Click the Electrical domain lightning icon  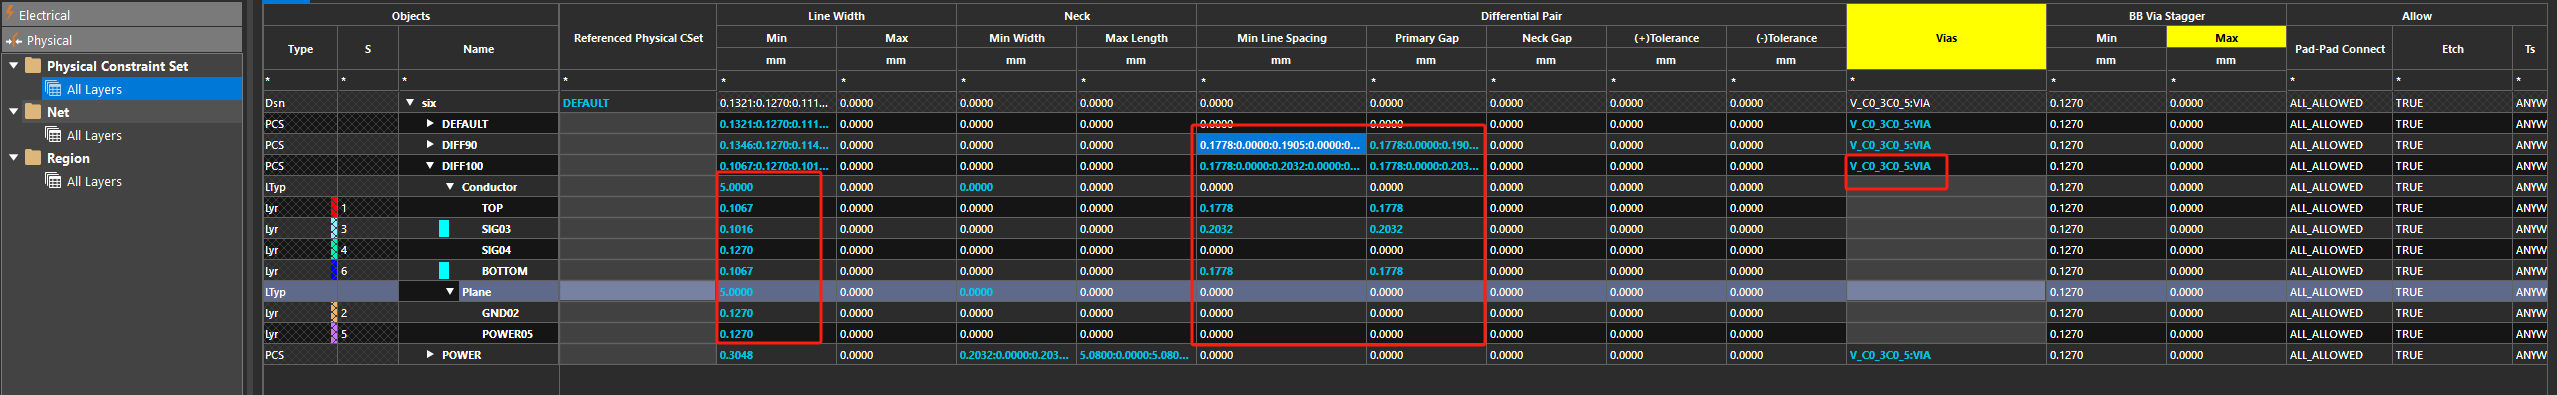point(10,14)
